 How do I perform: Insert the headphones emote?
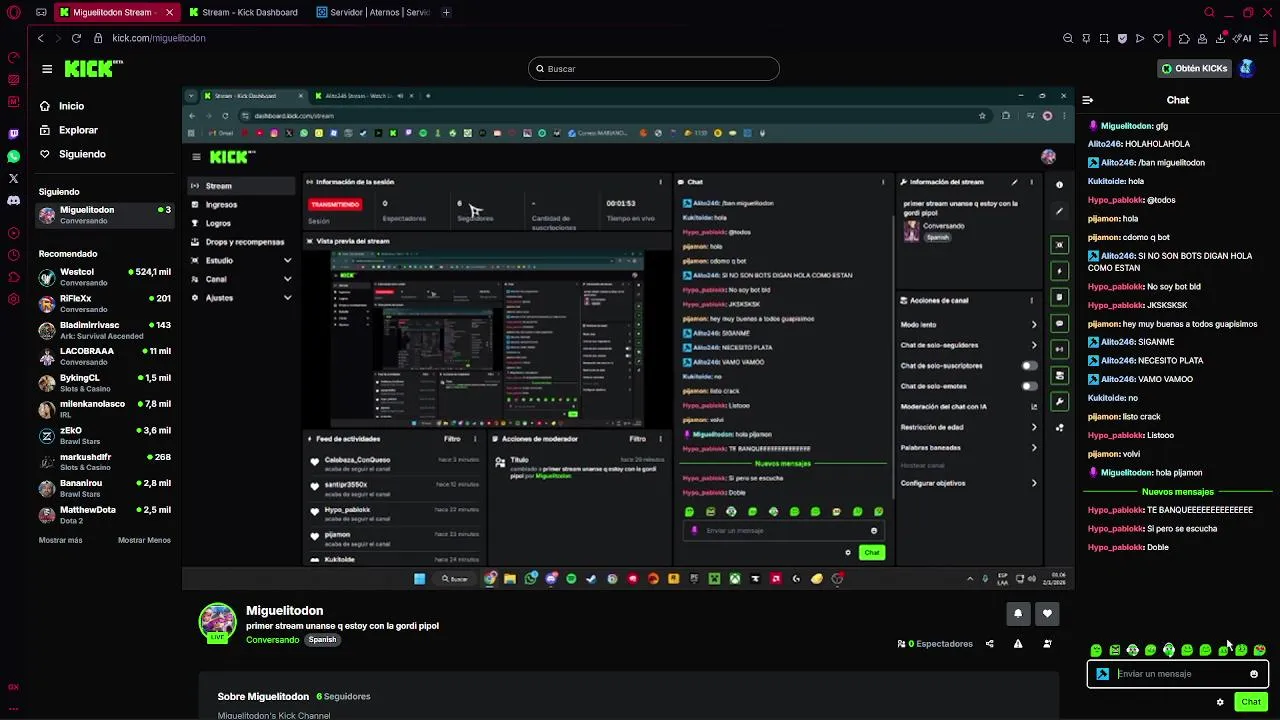[1169, 650]
